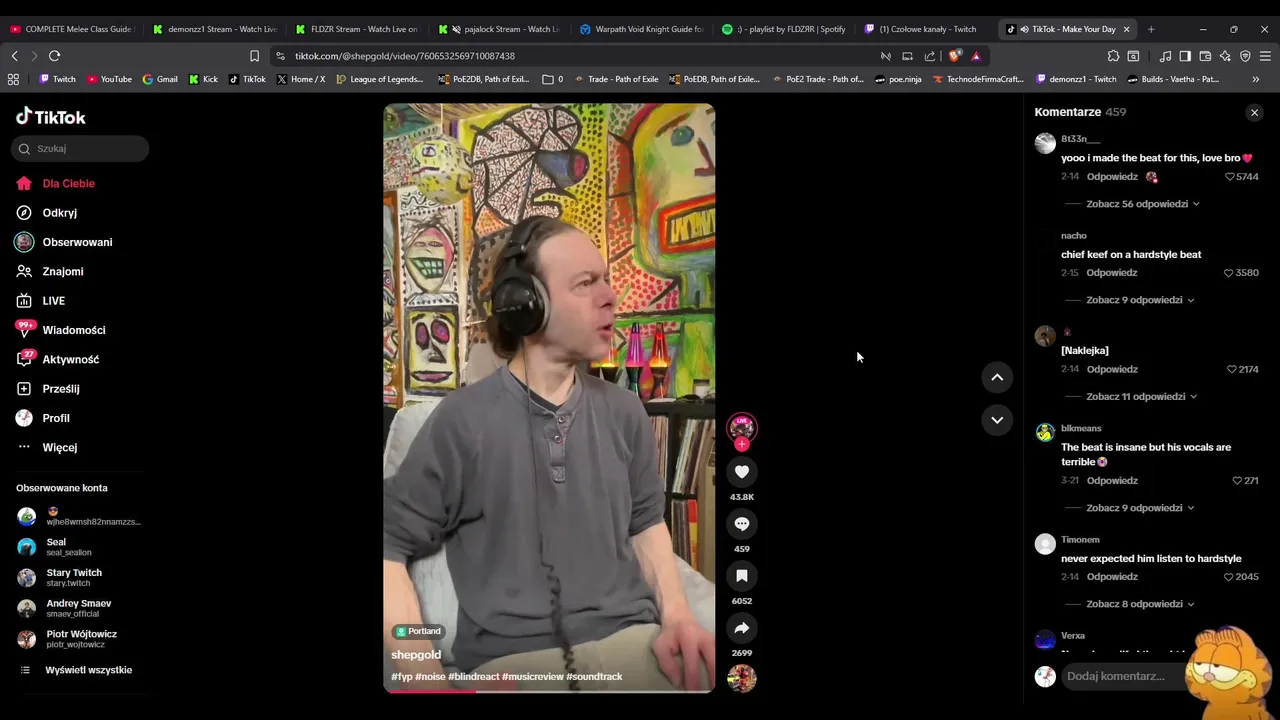Image resolution: width=1280 pixels, height=720 pixels.
Task: Open Profil page
Action: coord(44,418)
